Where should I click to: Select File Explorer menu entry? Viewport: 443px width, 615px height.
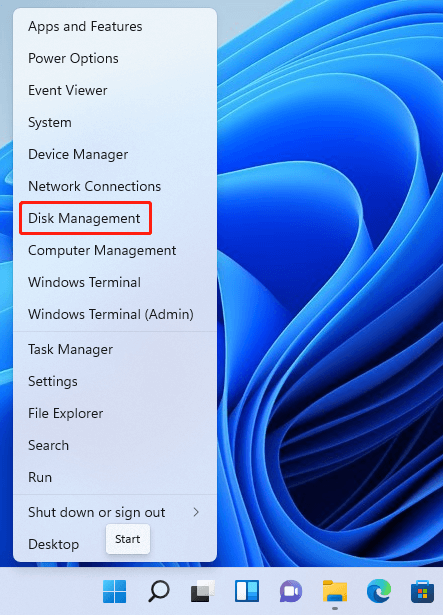click(x=115, y=413)
